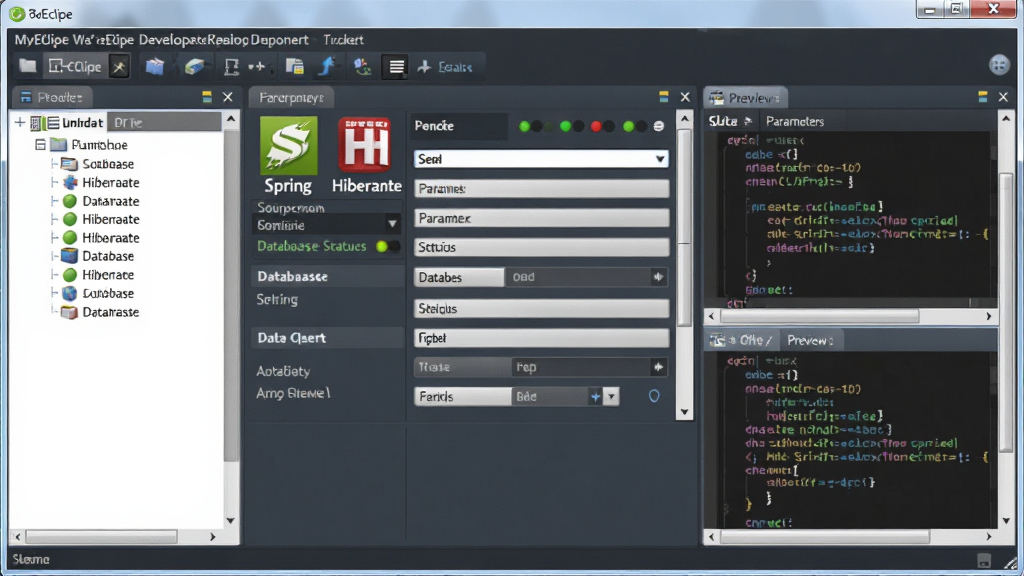Switch to the Slite tab
This screenshot has height=576, width=1024.
[x=730, y=121]
